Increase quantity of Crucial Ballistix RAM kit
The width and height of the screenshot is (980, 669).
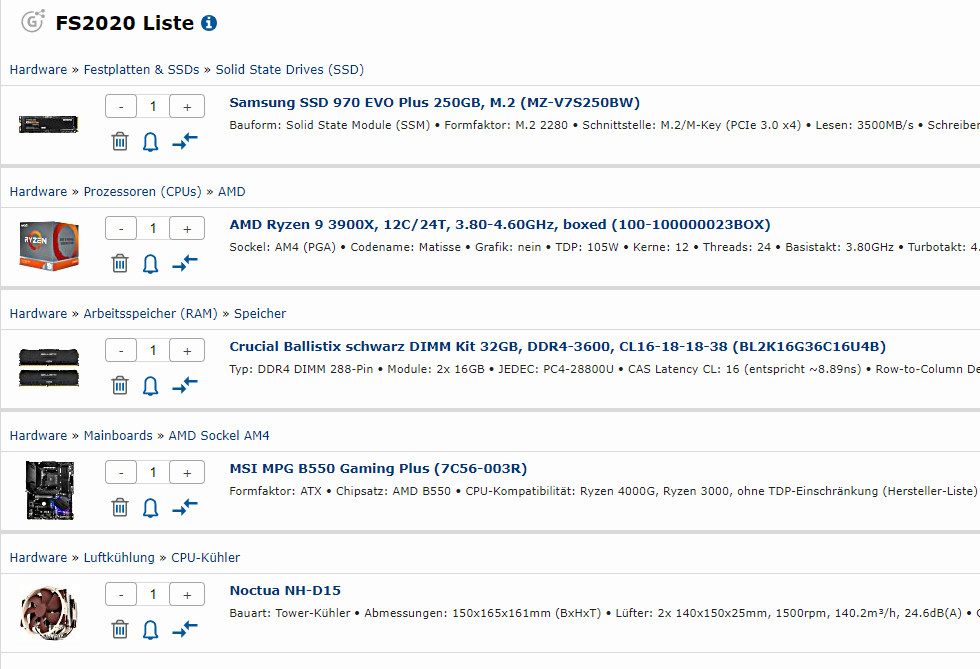187,351
